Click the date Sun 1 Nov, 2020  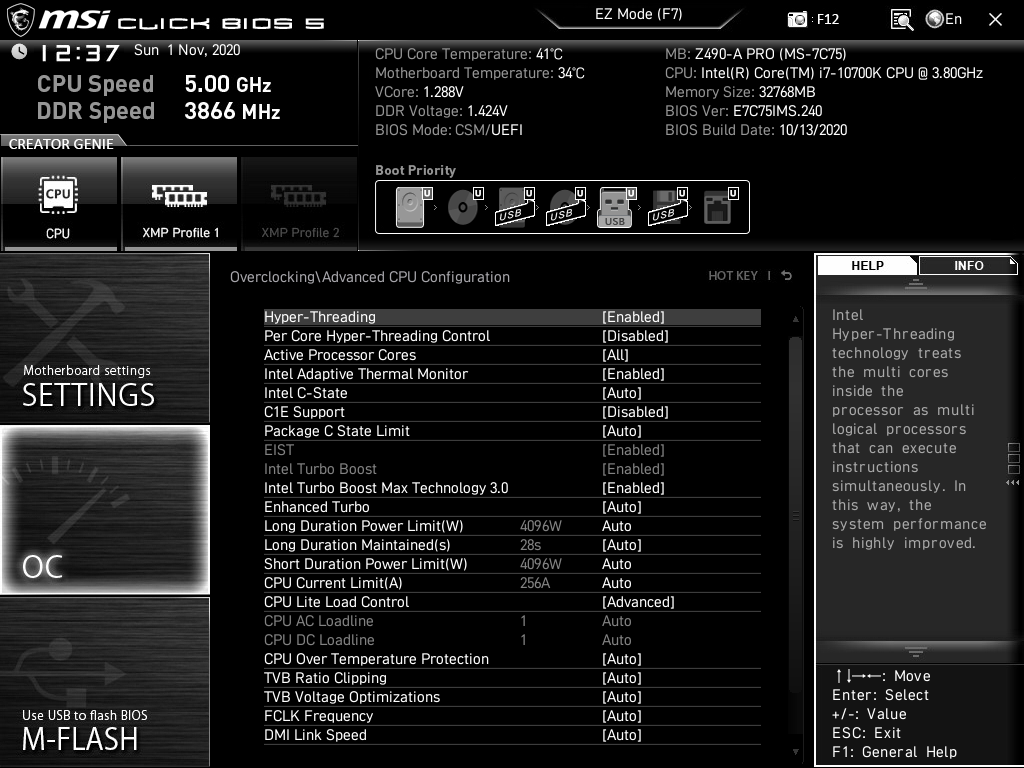(x=187, y=50)
